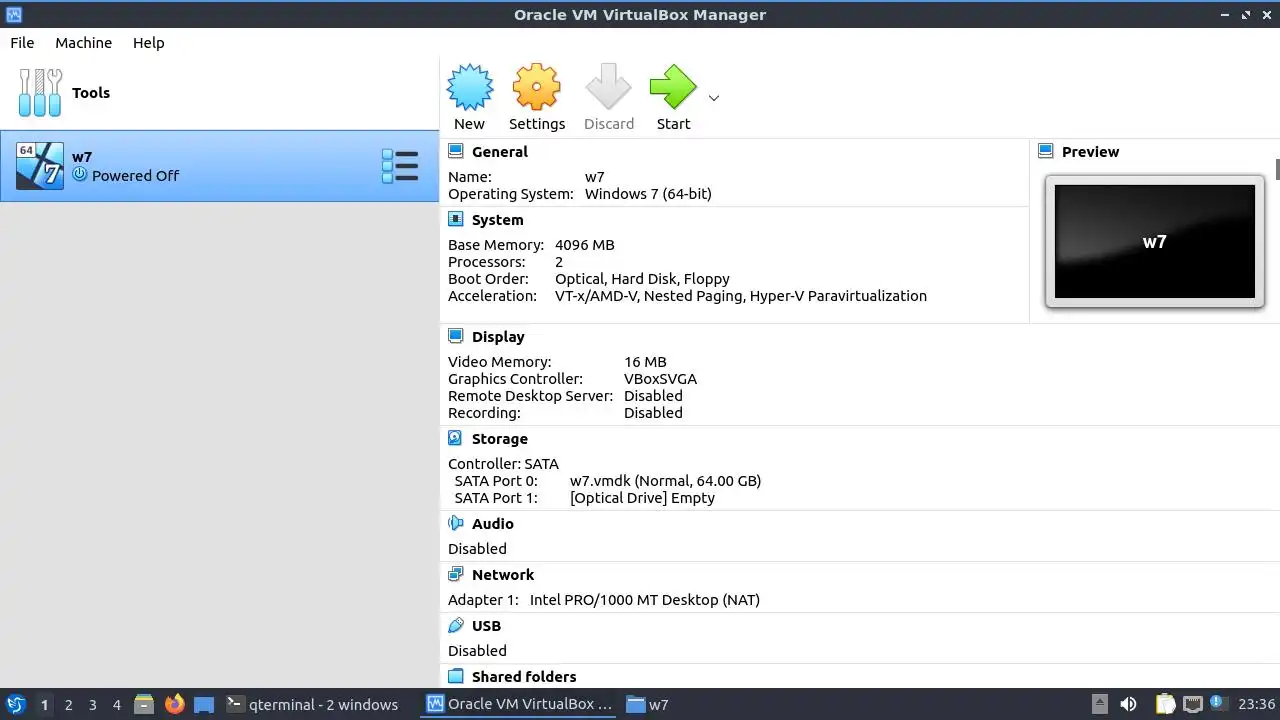
Task: Click the VBoxSVGA graphics controller value
Action: pos(660,379)
